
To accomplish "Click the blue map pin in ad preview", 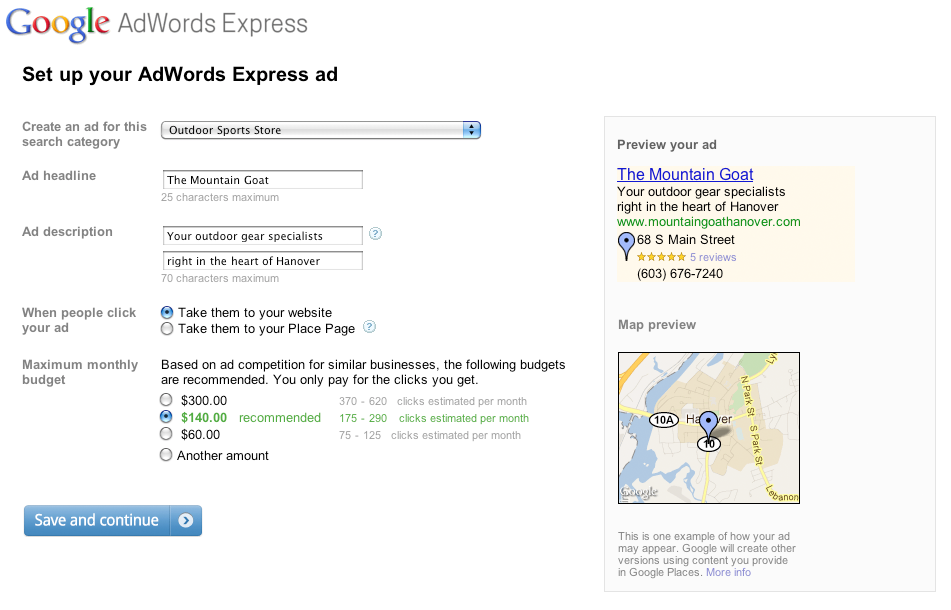I will 626,246.
